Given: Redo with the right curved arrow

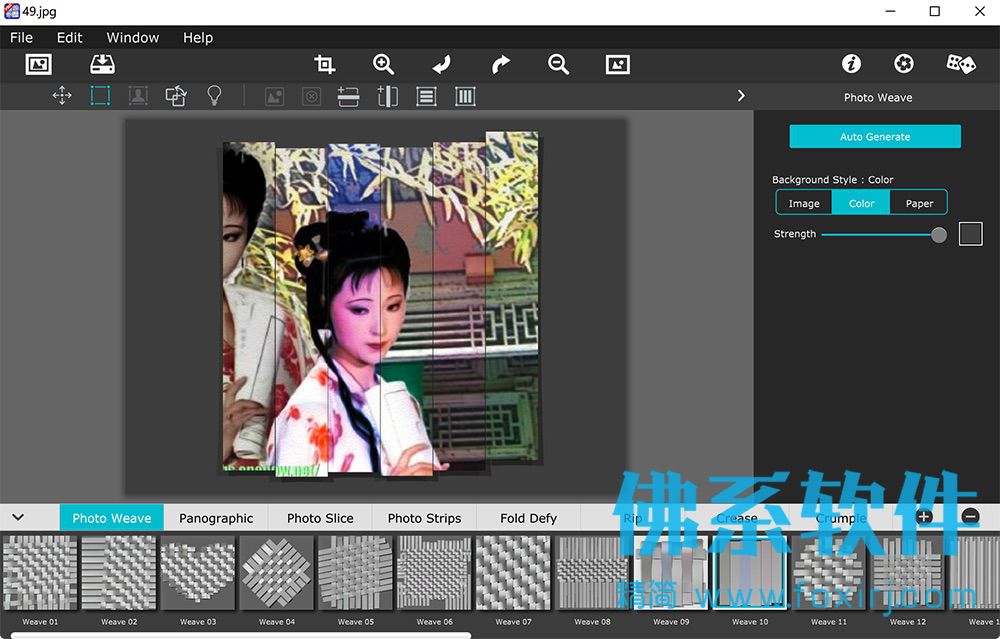Looking at the screenshot, I should (x=501, y=64).
